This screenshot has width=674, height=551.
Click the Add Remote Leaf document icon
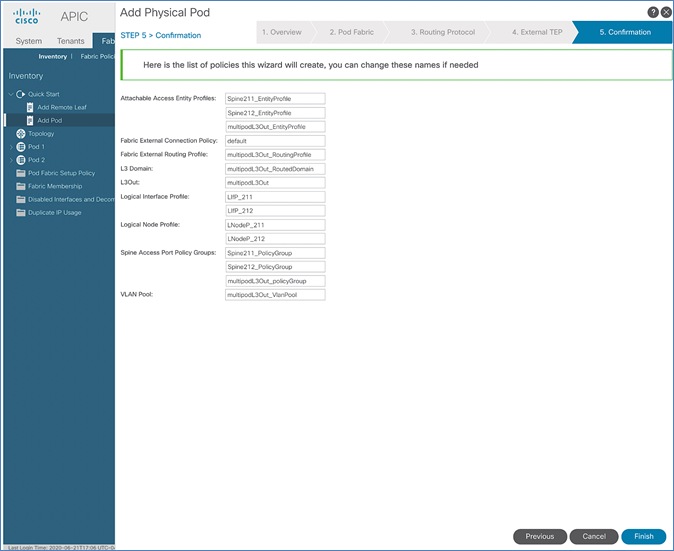[30, 107]
